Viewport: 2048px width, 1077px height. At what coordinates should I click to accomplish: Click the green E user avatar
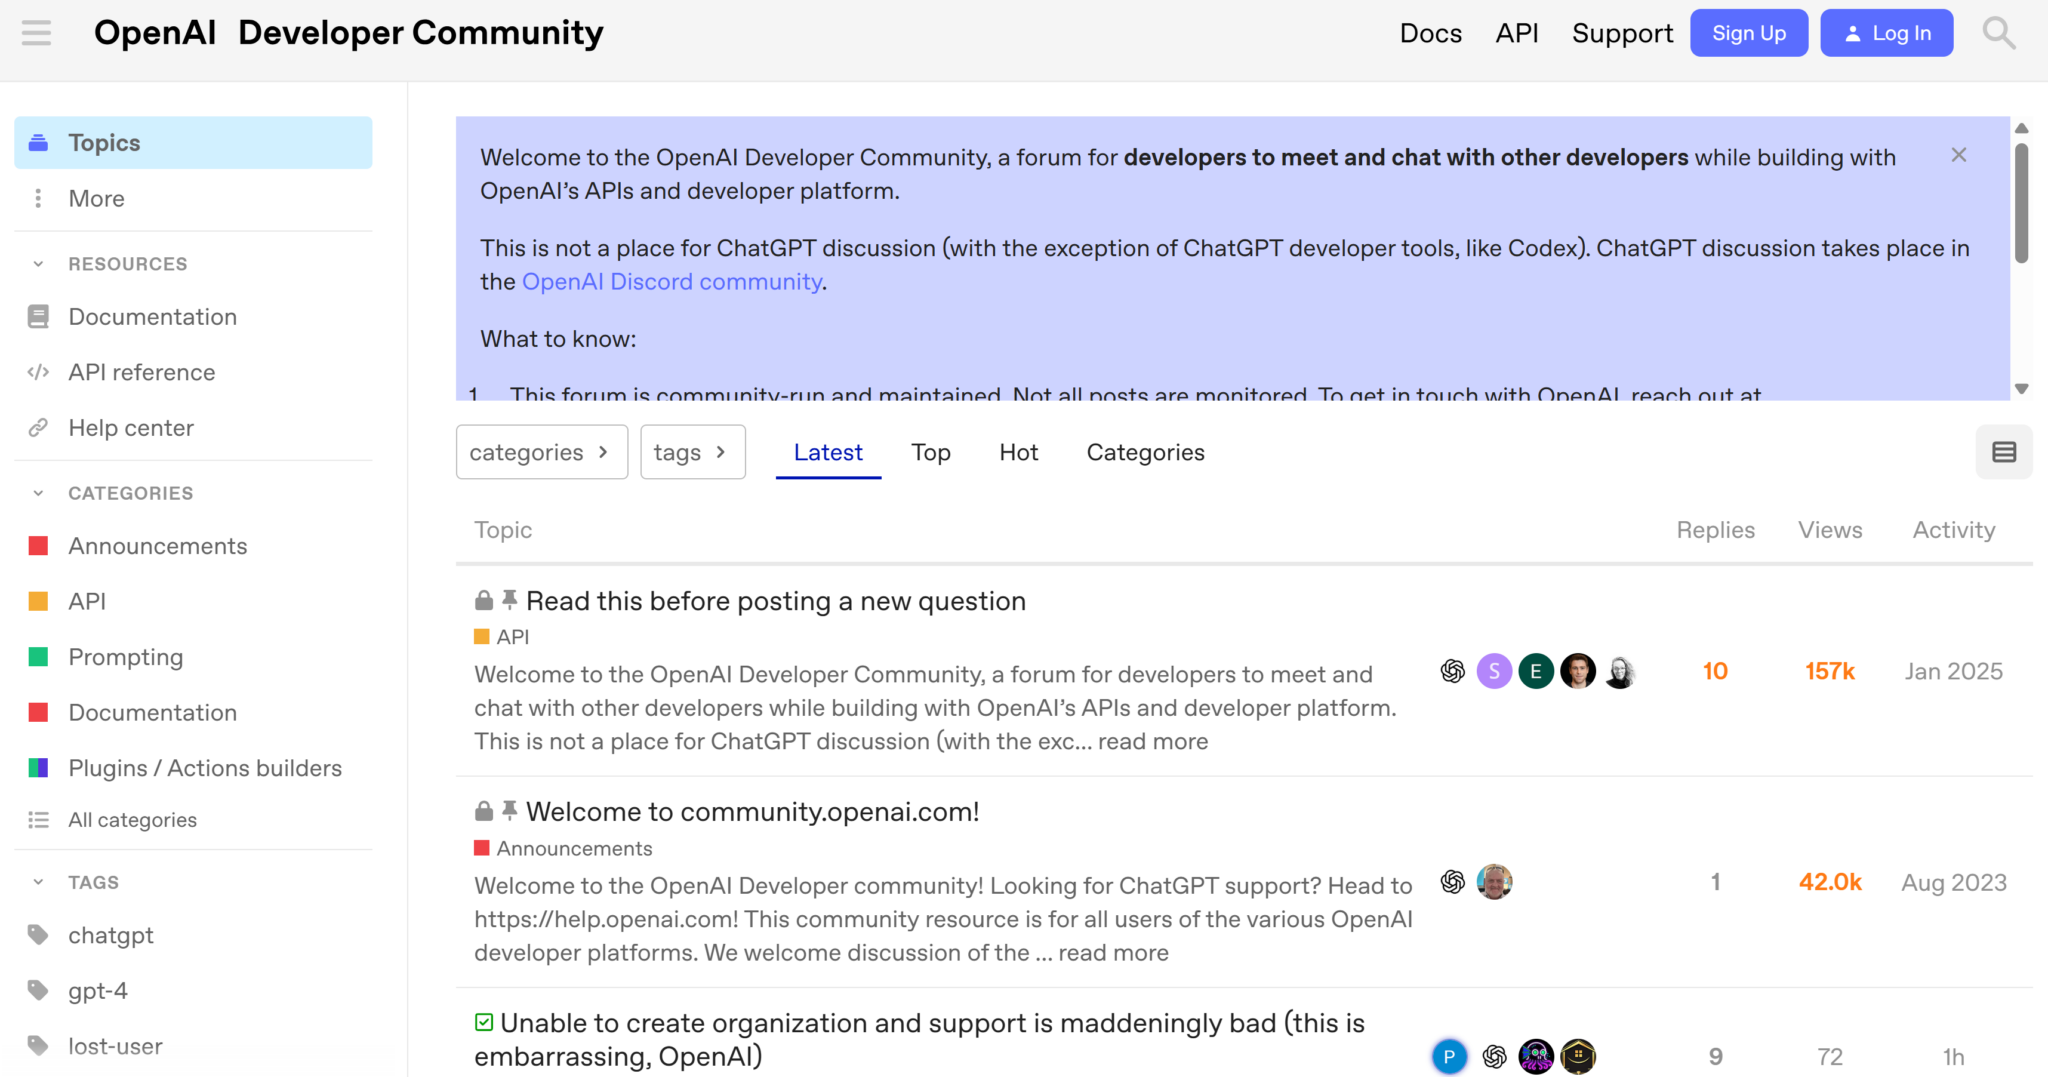point(1536,671)
